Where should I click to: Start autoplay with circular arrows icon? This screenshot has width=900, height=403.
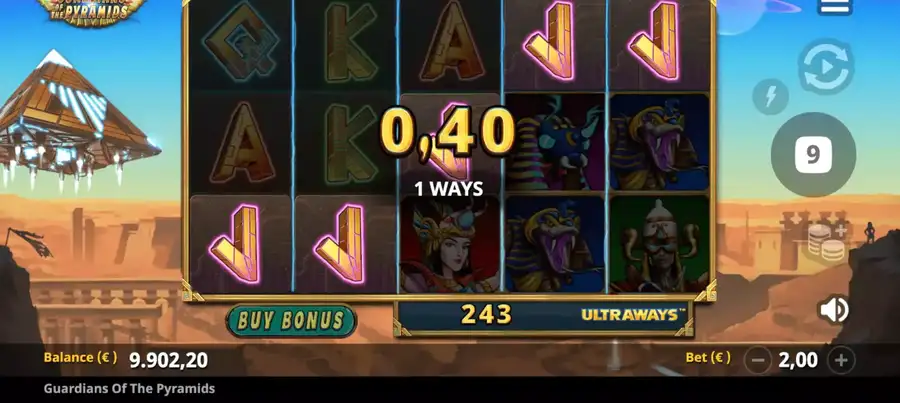[x=826, y=67]
